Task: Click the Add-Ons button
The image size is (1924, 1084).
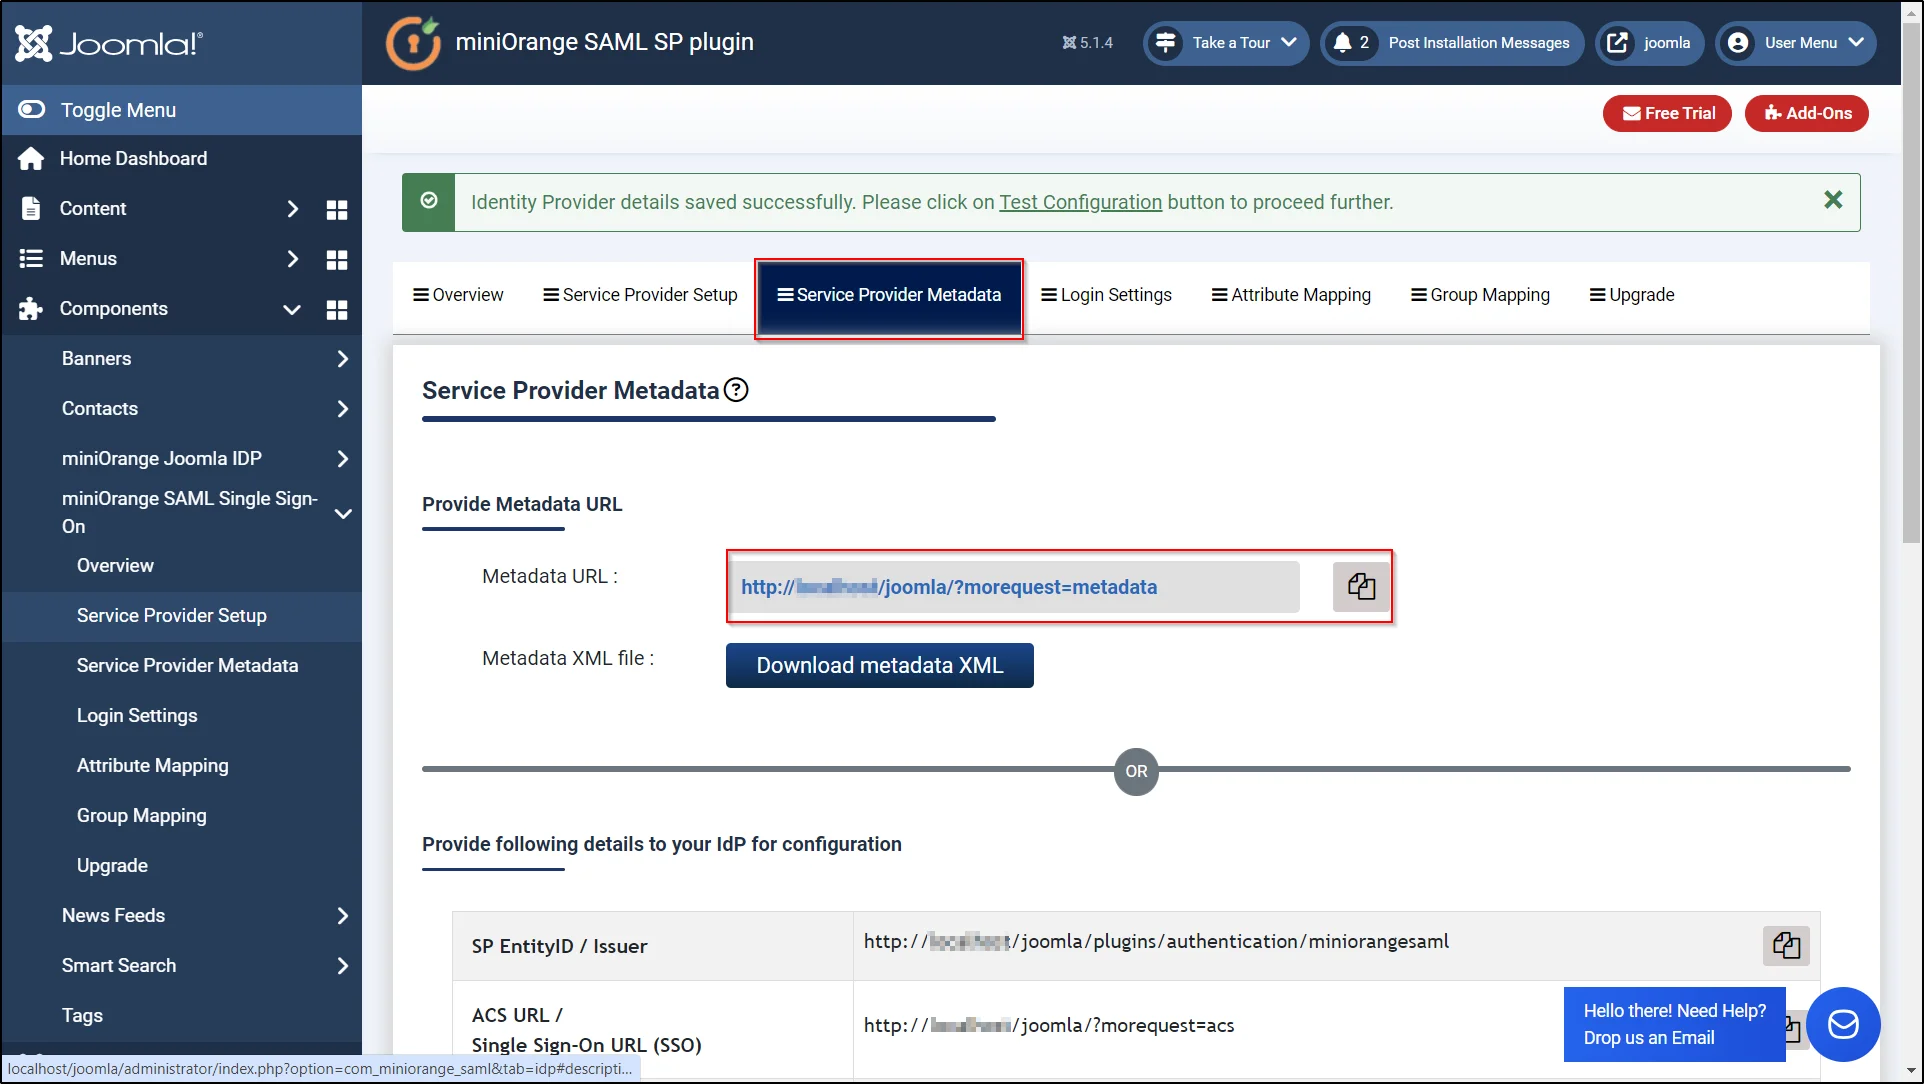Action: (1807, 114)
